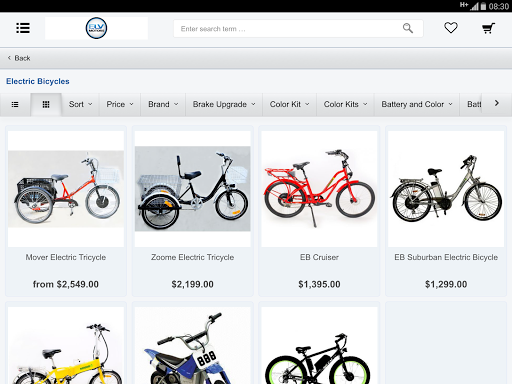
Task: Expand the Sort dropdown
Action: (x=80, y=104)
